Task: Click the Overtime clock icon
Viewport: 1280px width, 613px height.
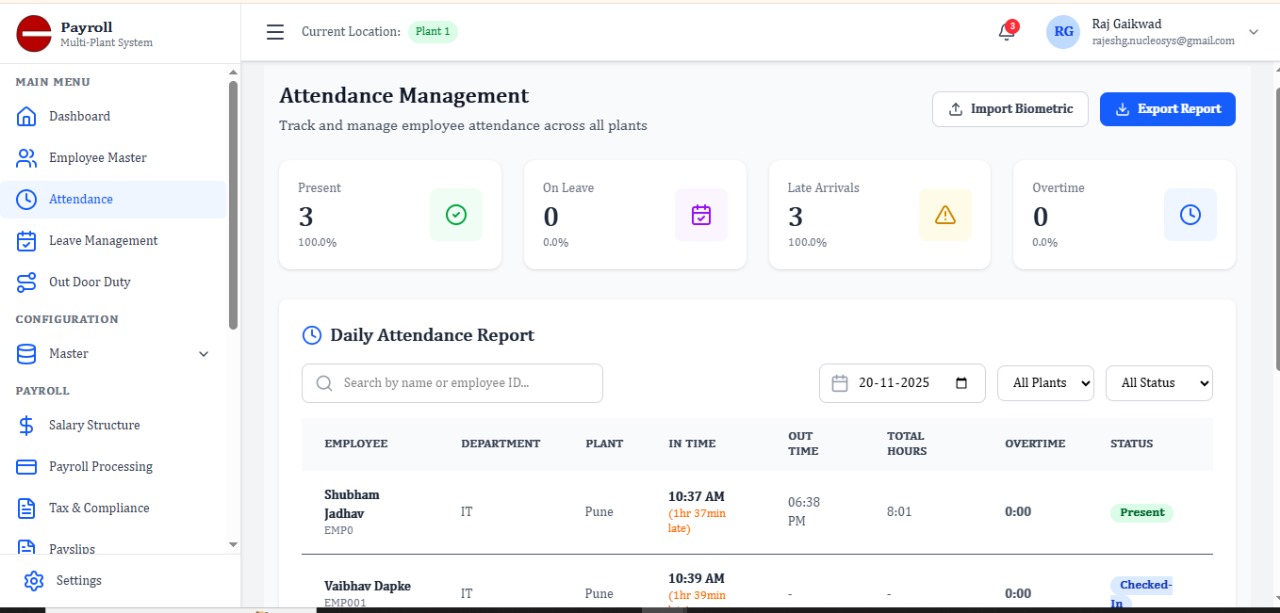Action: tap(1190, 215)
